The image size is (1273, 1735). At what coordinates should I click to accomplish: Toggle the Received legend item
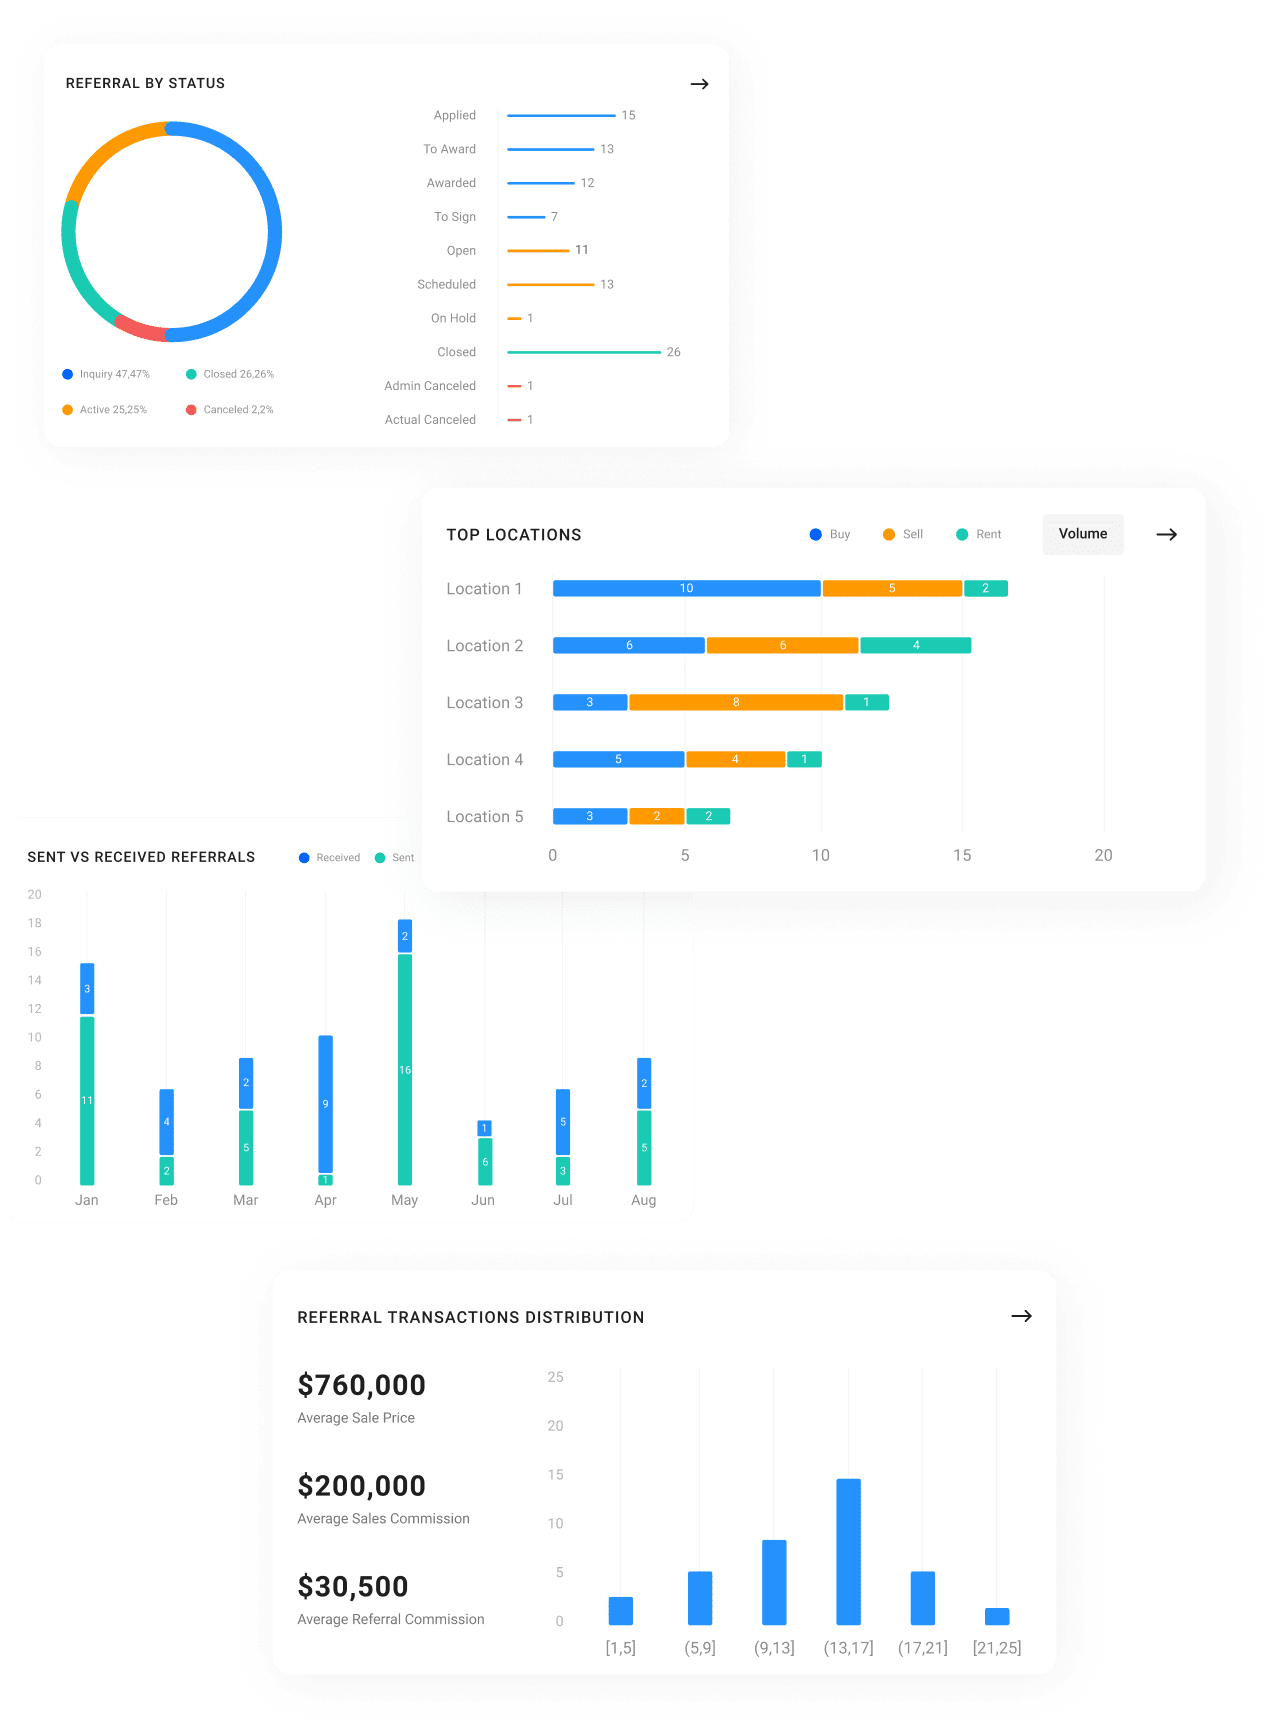coord(329,858)
